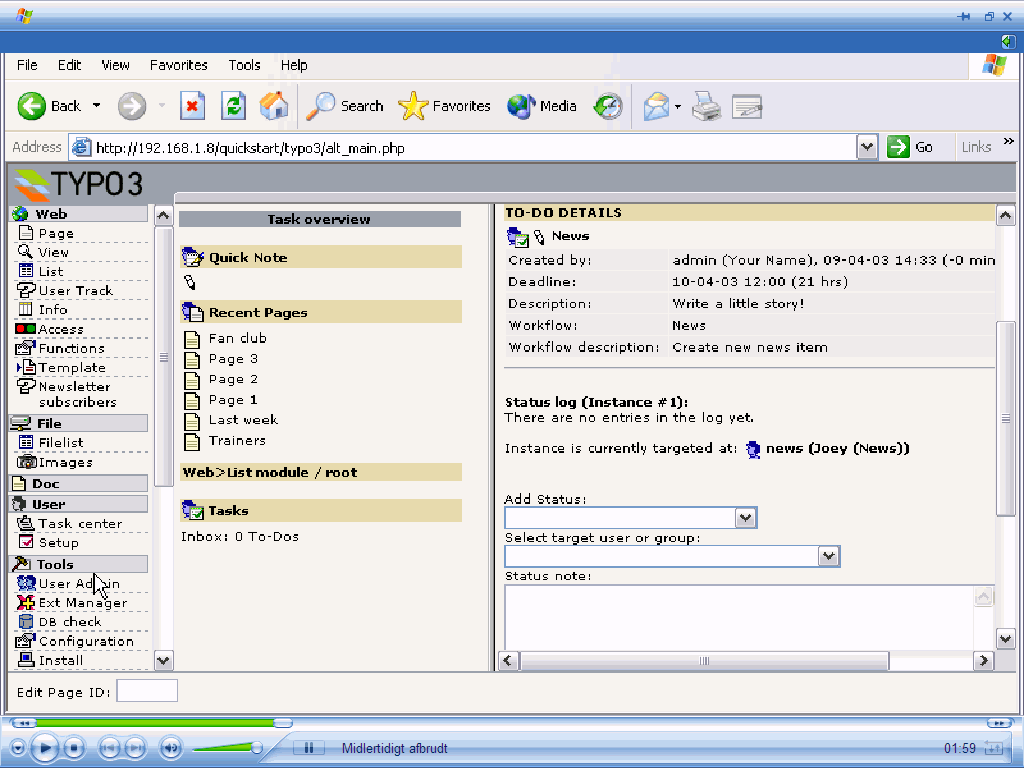Open the List module
Viewport: 1024px width, 768px height.
50,271
